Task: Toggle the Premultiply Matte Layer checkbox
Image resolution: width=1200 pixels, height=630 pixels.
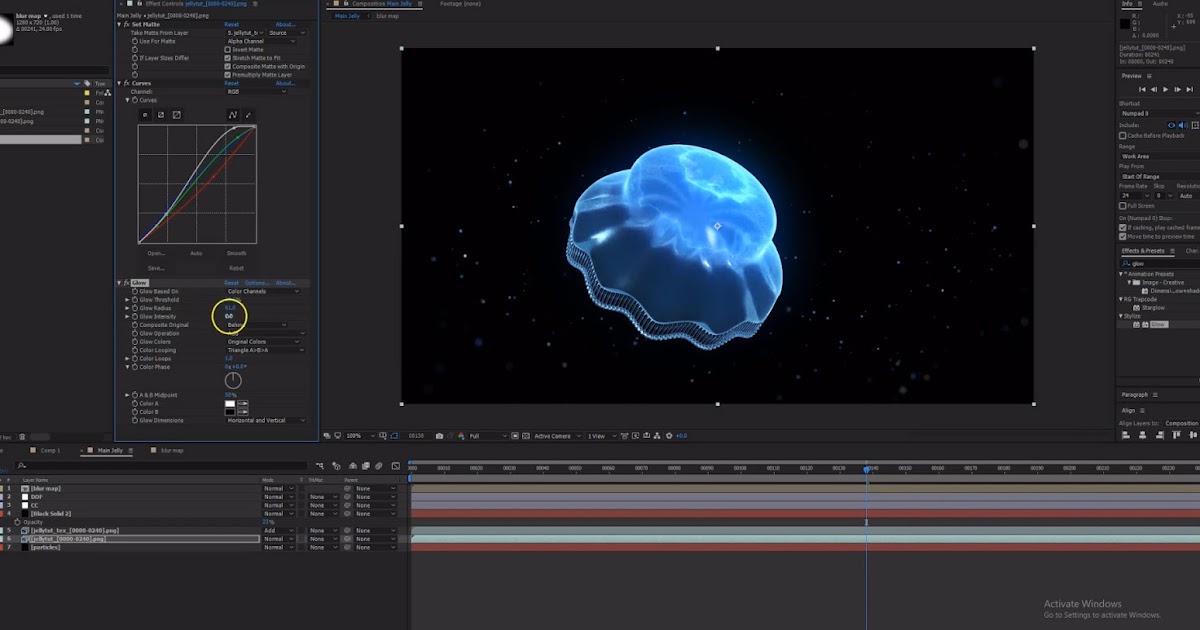Action: point(228,75)
